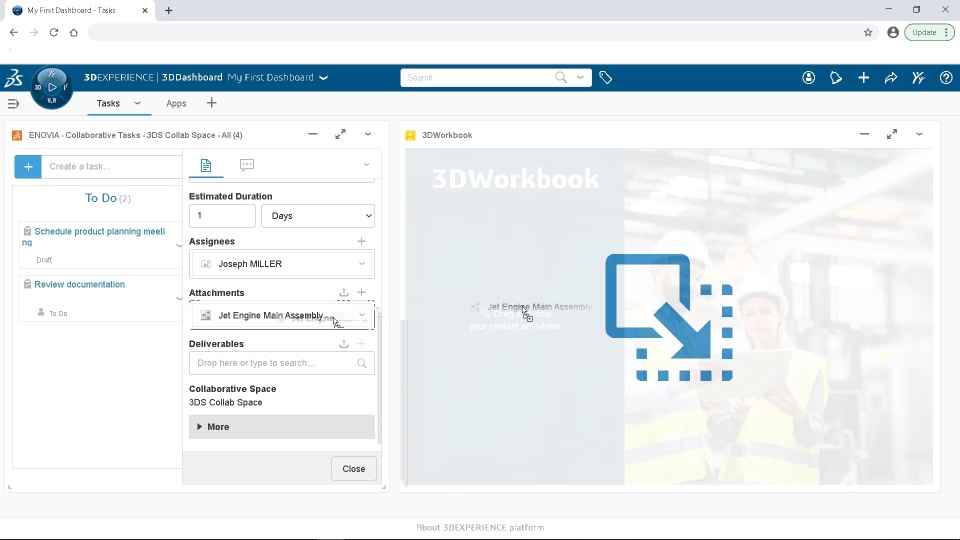Screen dimensions: 960x540
Task: Expand Schedule product planning meeting task chevron
Action: point(179,246)
